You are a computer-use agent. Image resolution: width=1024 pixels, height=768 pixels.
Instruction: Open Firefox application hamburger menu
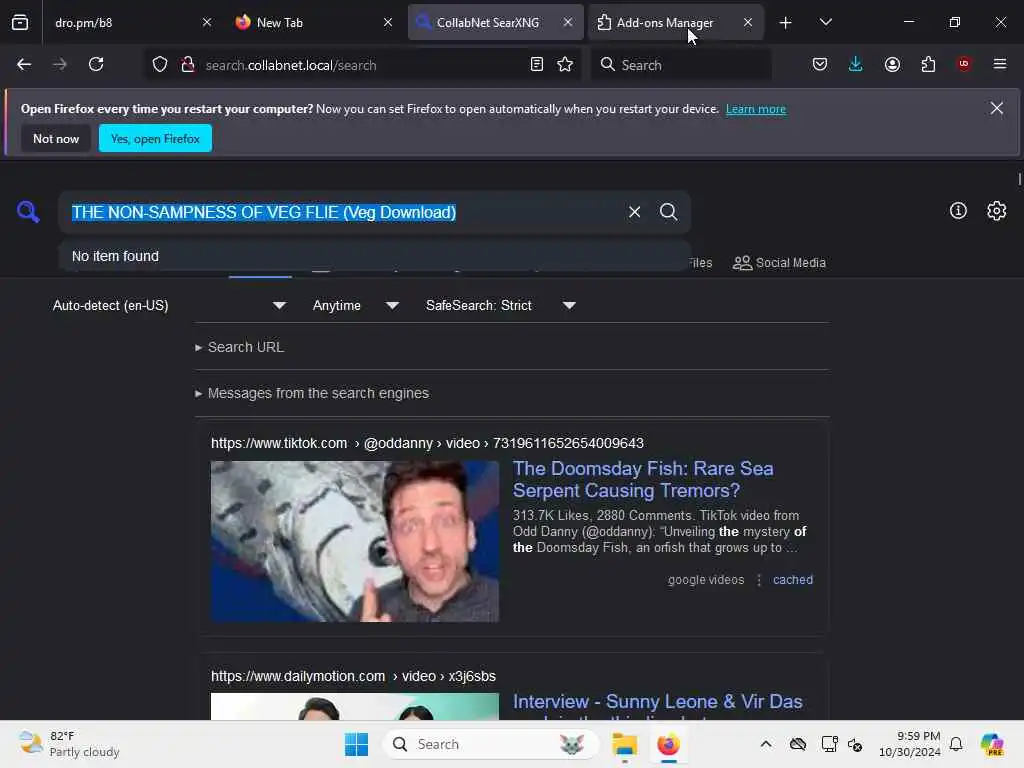coord(1000,64)
